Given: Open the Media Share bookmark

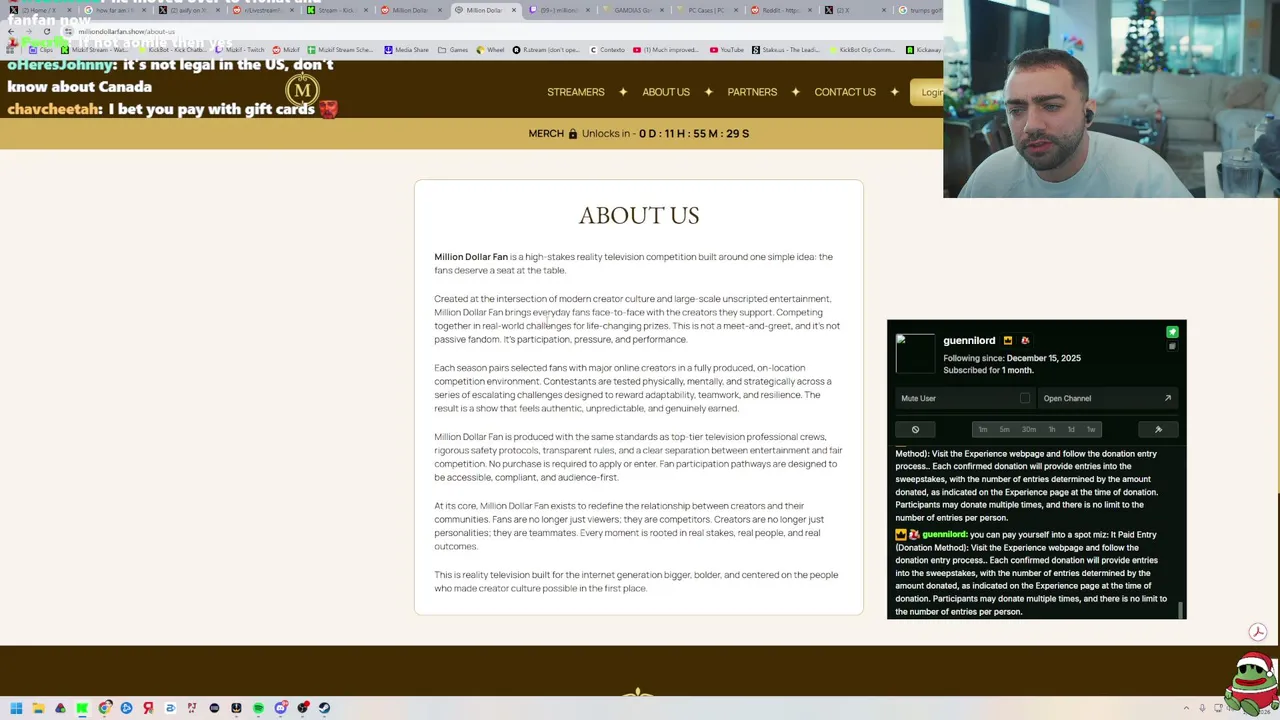Looking at the screenshot, I should (x=406, y=49).
